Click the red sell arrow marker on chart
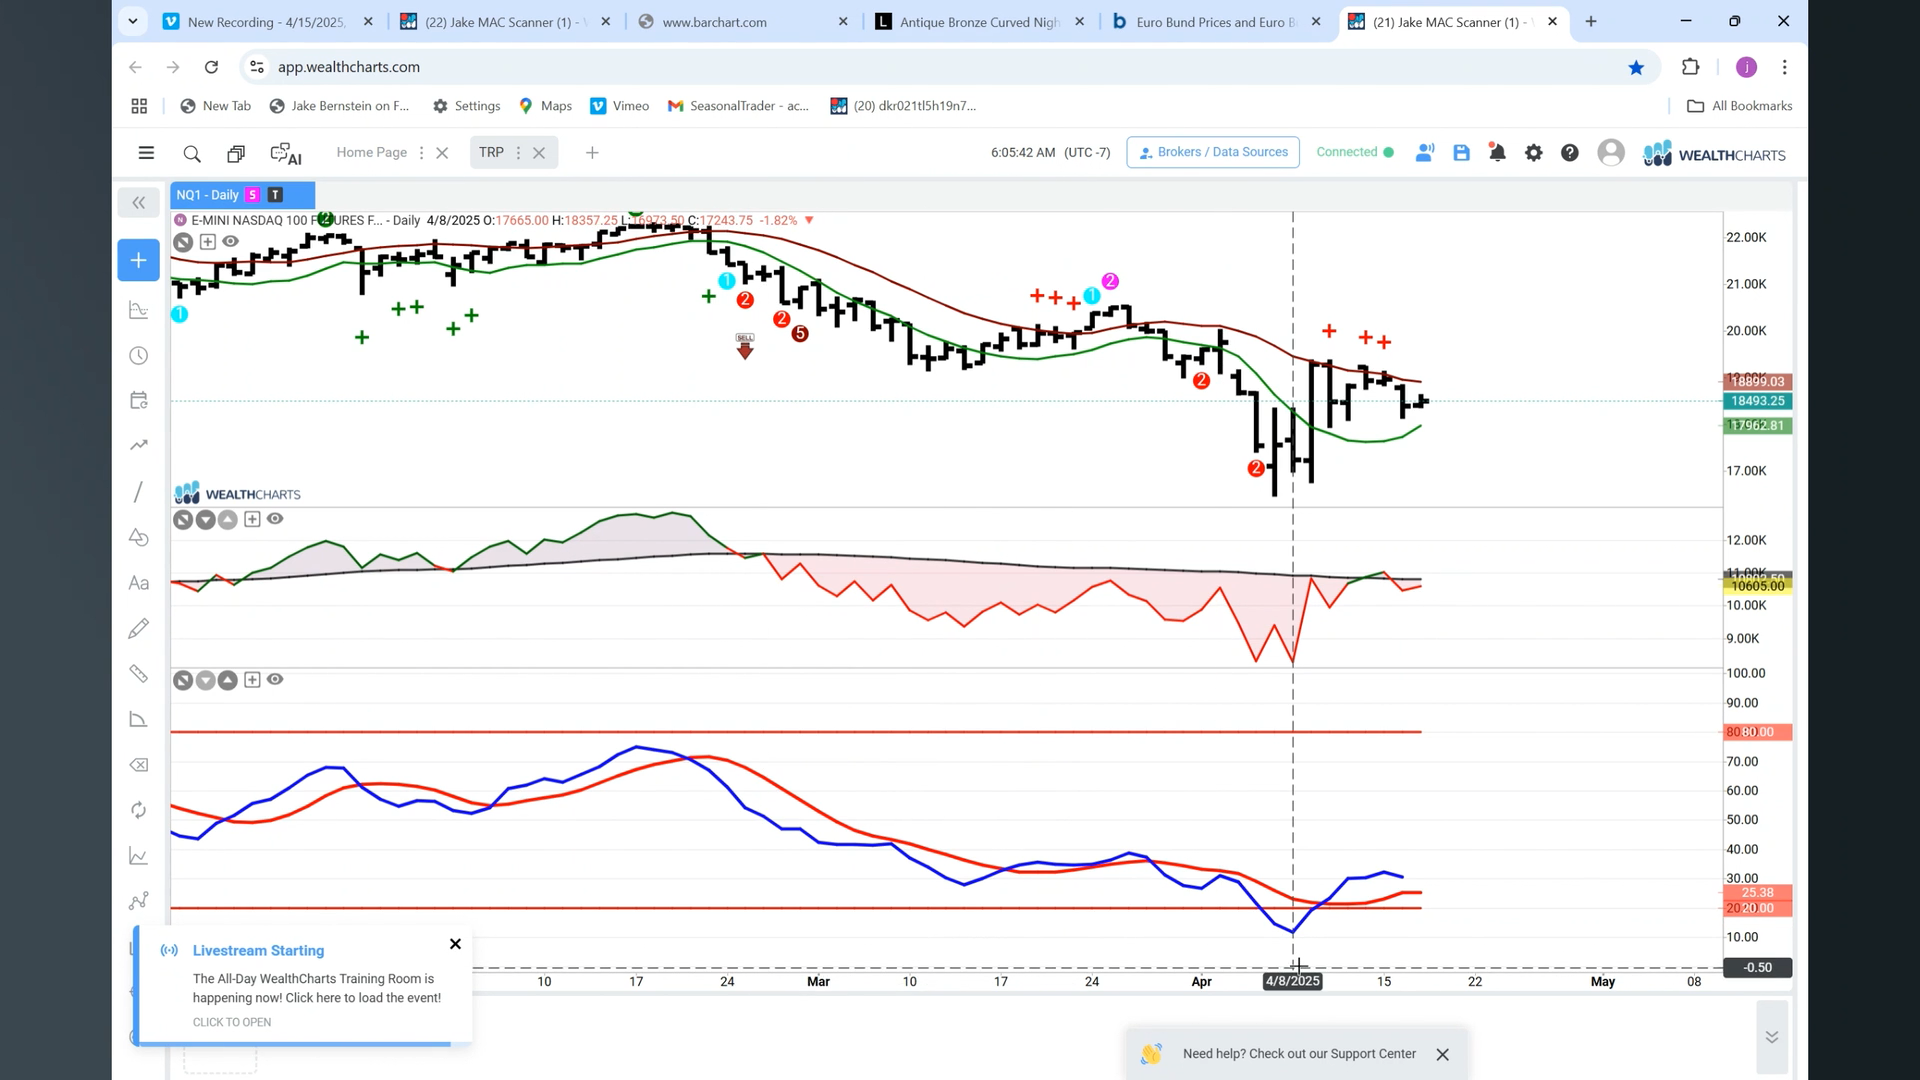The height and width of the screenshot is (1080, 1920). coord(745,346)
